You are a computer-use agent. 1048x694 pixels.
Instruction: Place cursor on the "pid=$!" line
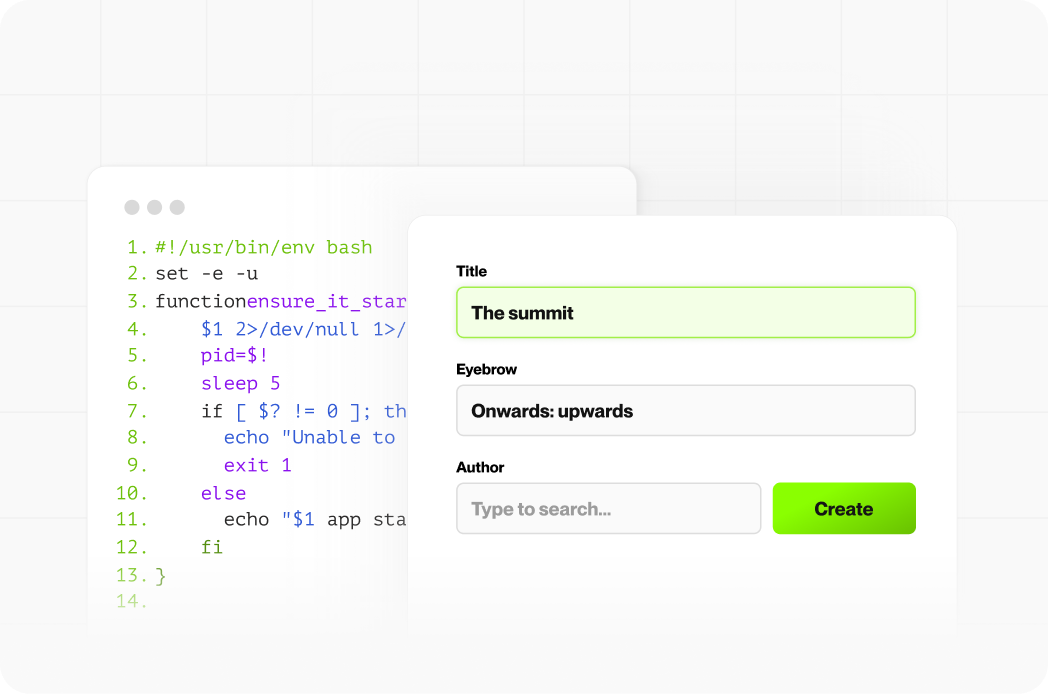pyautogui.click(x=234, y=356)
